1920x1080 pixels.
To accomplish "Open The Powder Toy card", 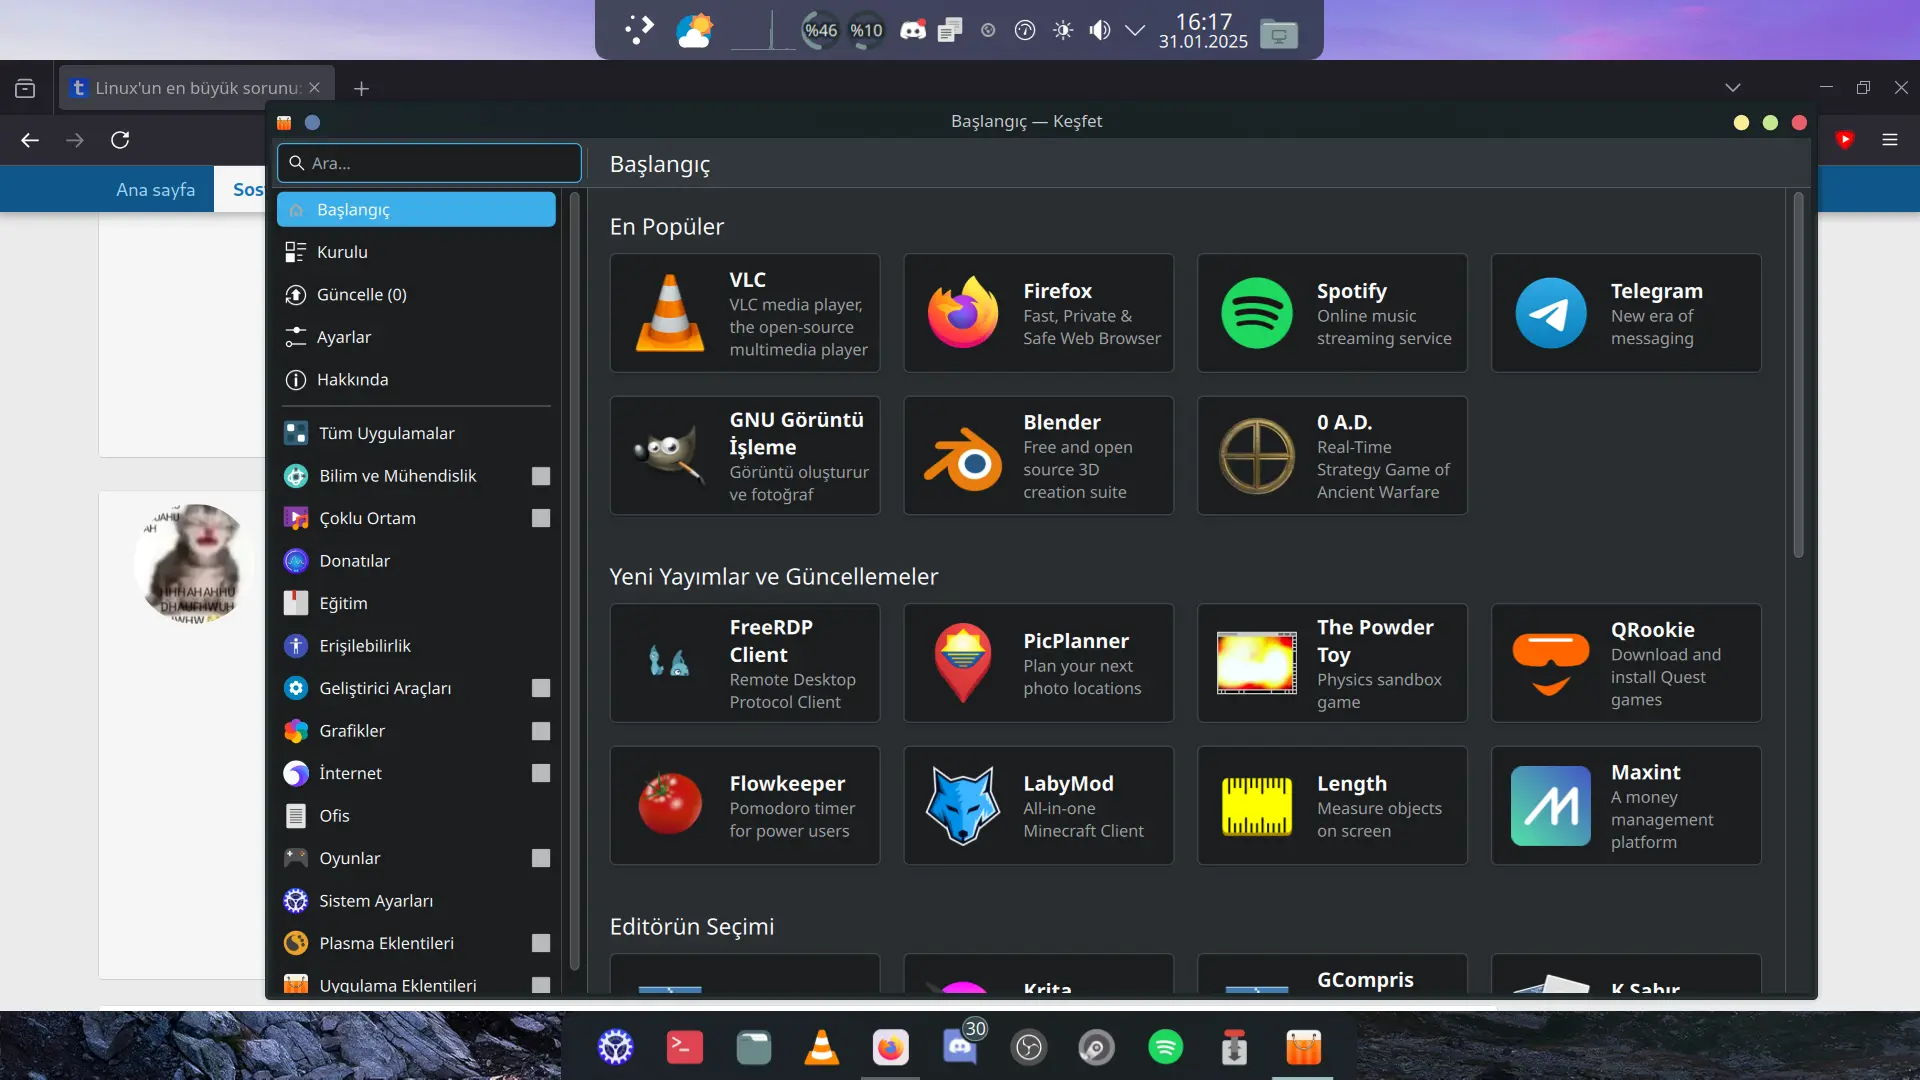I will (1332, 663).
